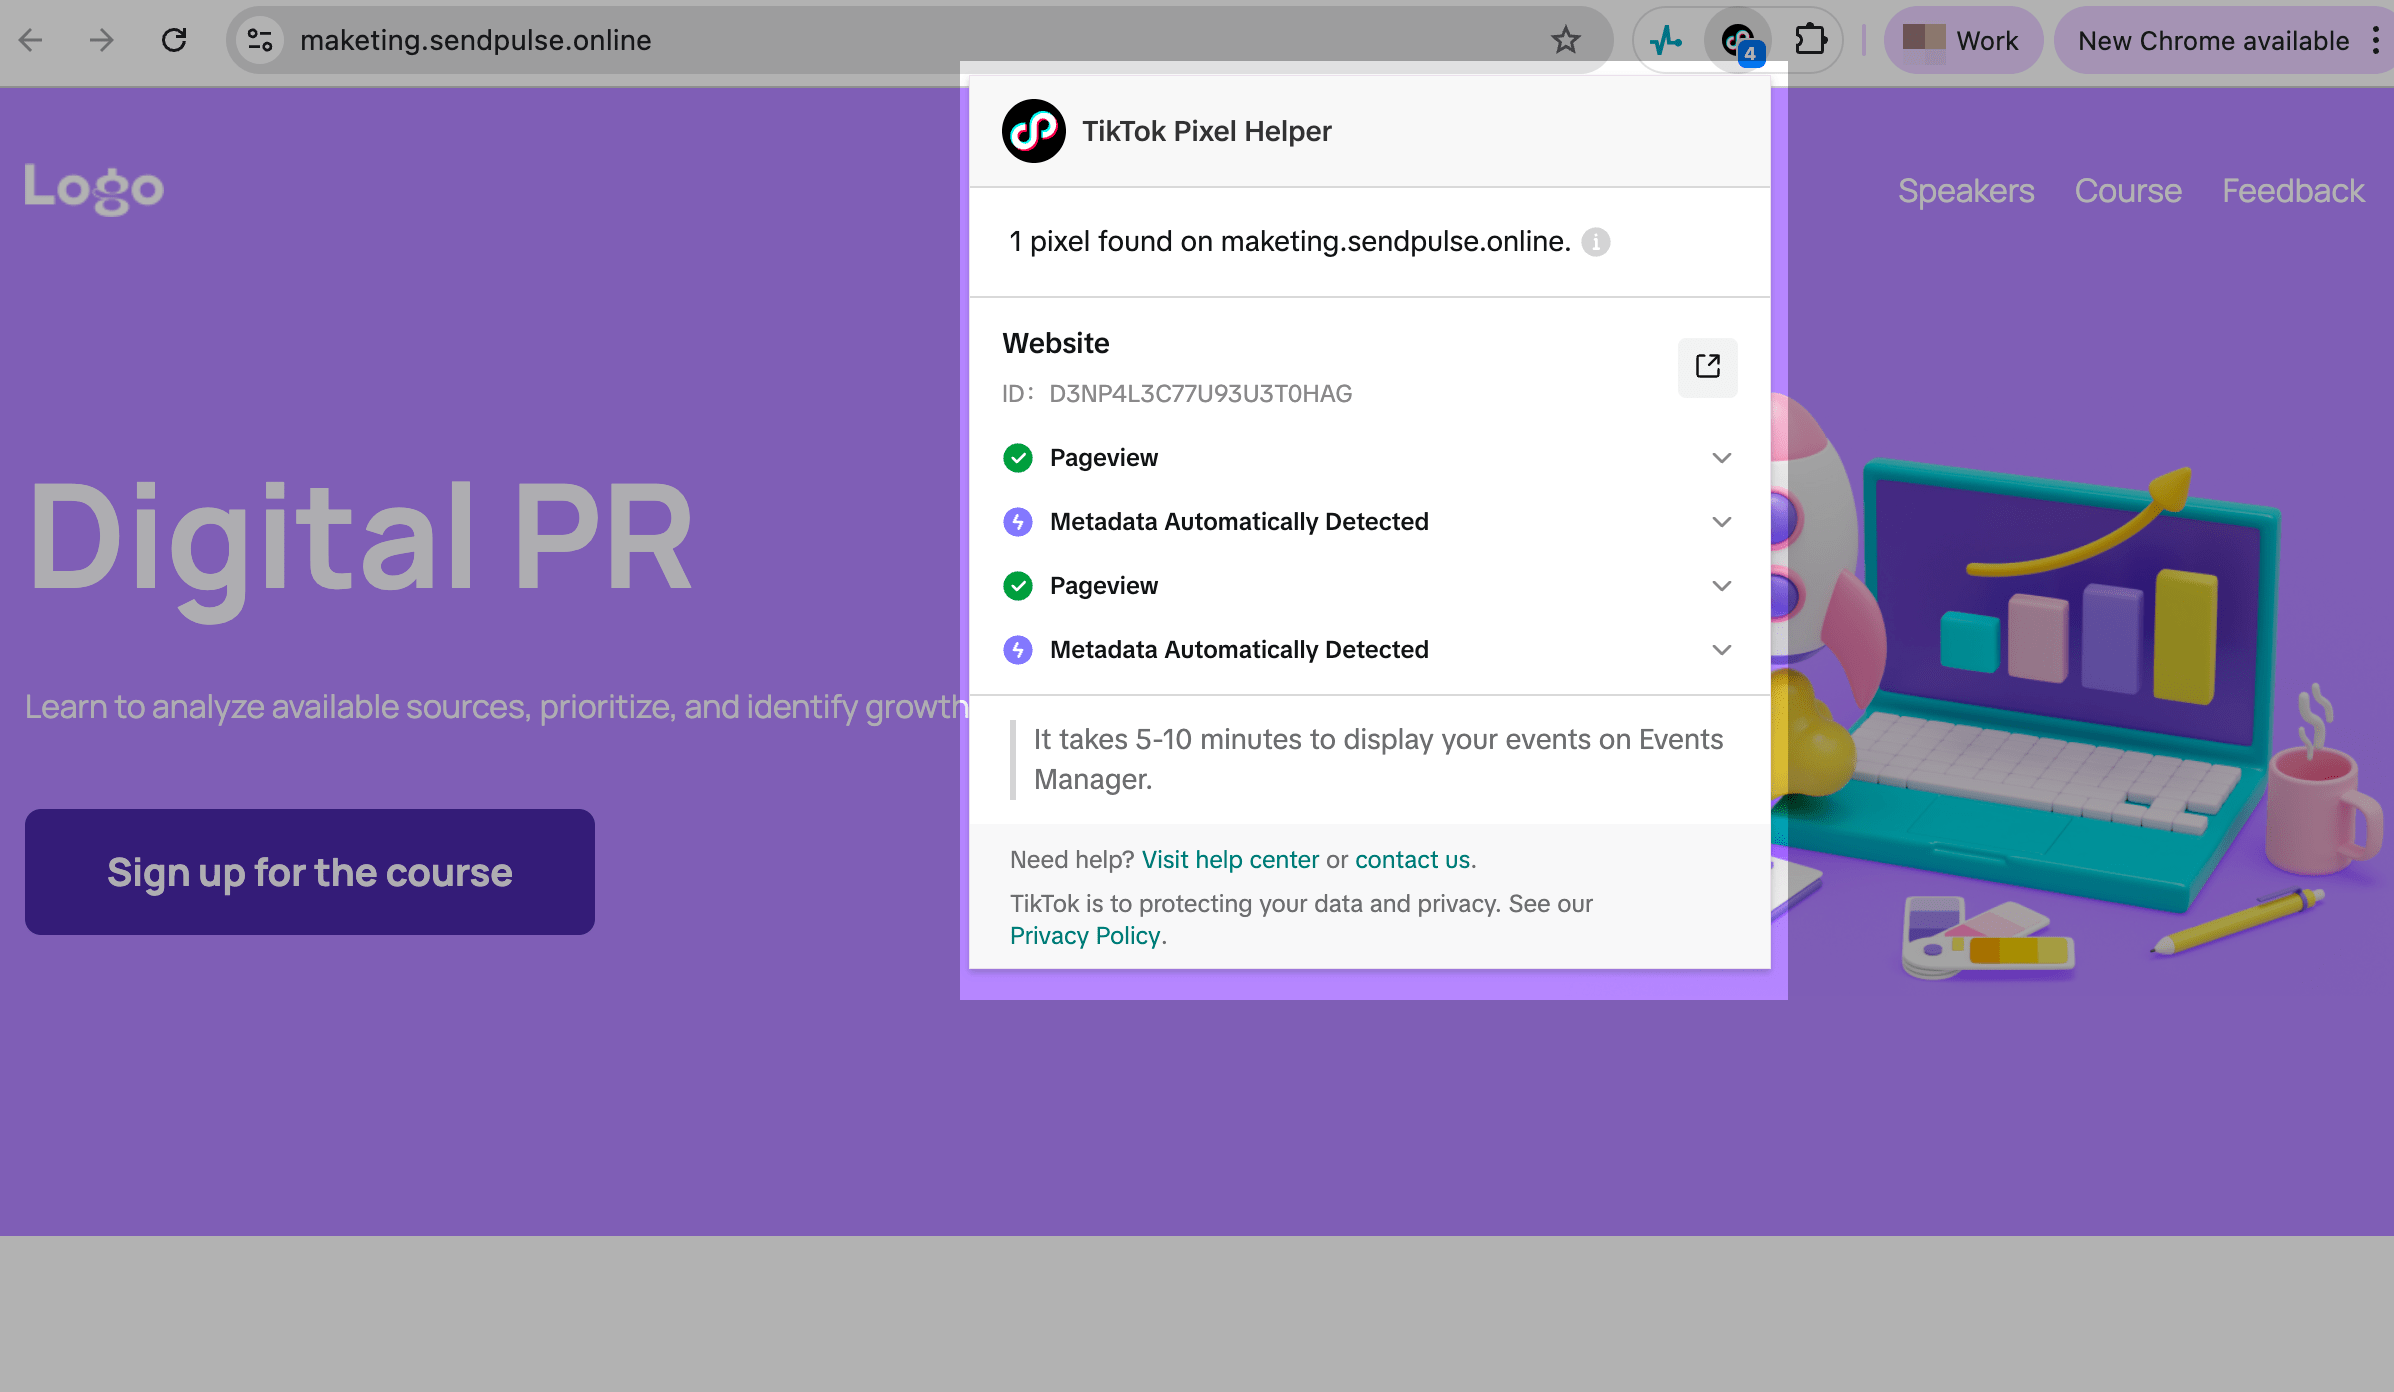Click Sign up for the course button
Screen dimensions: 2394x1392
(x=310, y=872)
